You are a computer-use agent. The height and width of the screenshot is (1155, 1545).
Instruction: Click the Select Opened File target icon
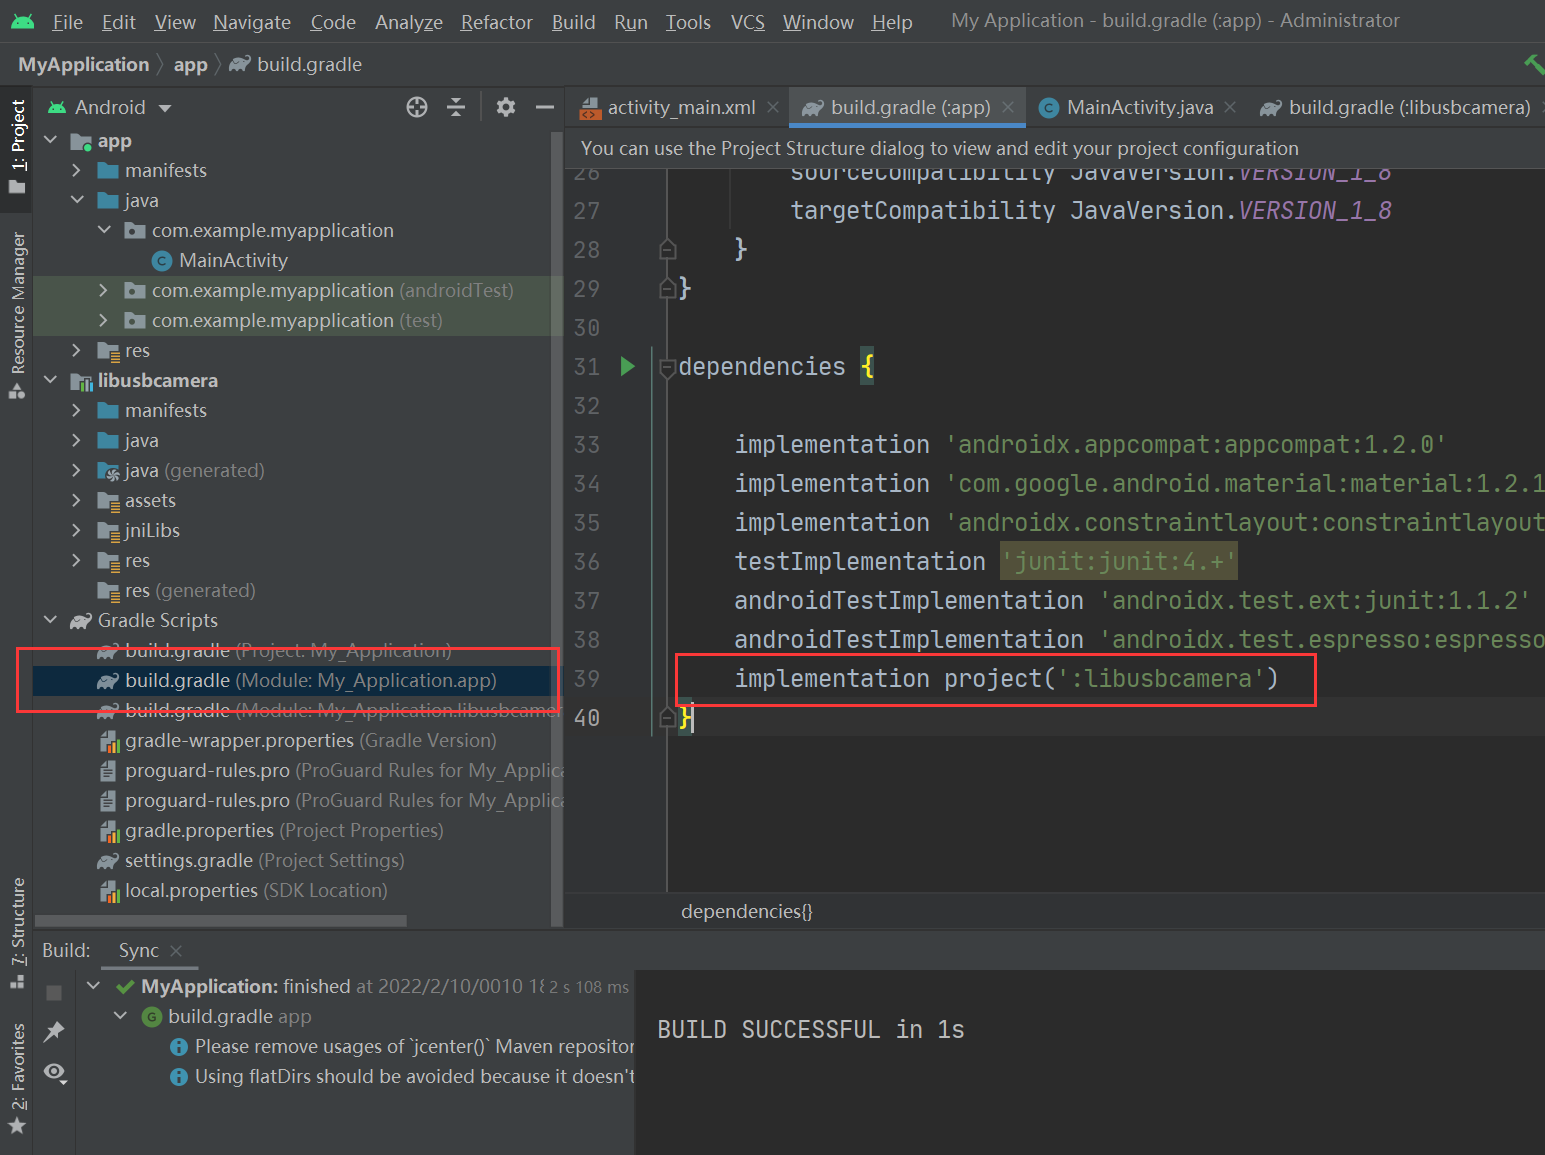[417, 107]
